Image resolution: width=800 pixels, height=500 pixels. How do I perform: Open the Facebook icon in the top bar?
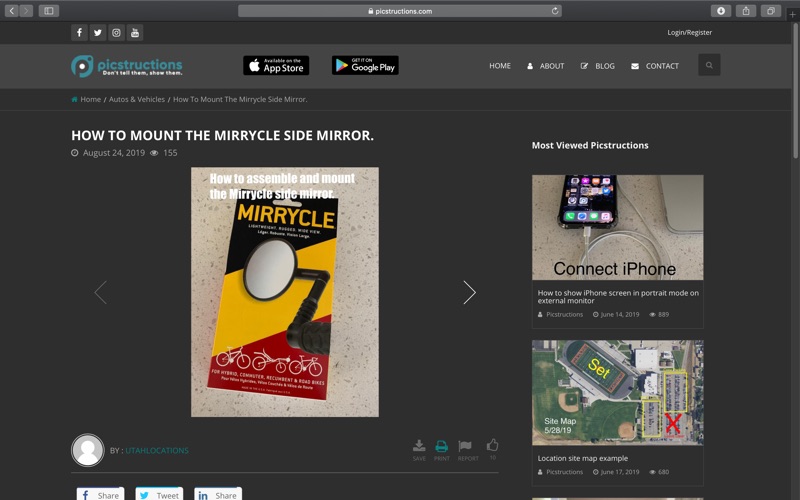click(79, 33)
